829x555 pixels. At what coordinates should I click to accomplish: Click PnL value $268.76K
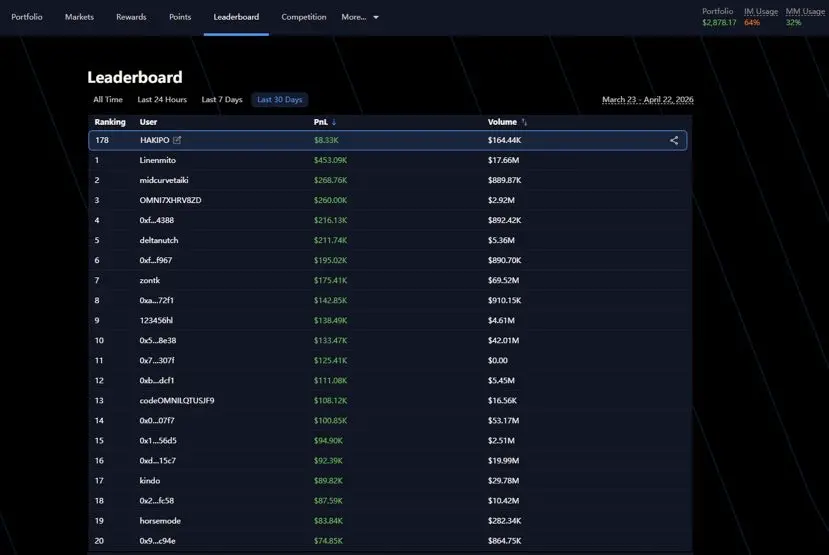(x=330, y=180)
